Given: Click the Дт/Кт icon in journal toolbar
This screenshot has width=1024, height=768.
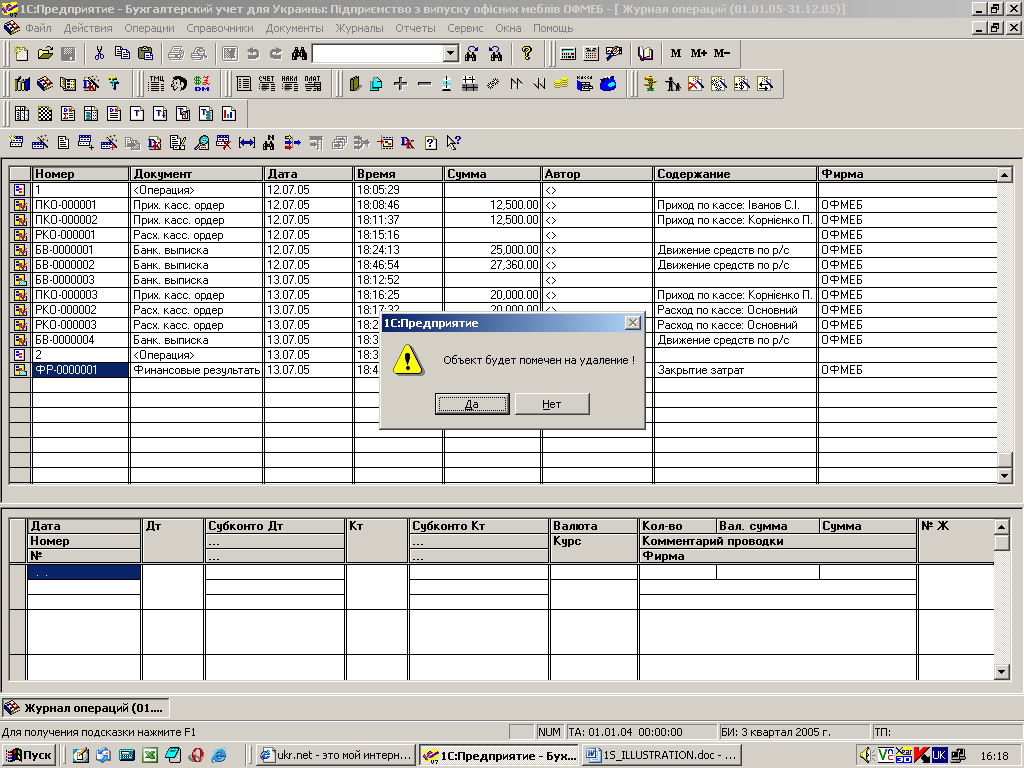Looking at the screenshot, I should pos(408,142).
